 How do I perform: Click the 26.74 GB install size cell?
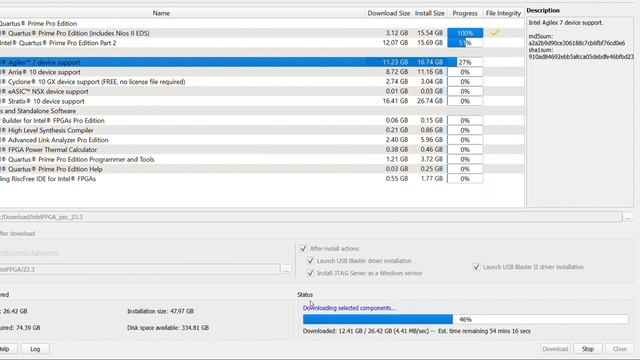pyautogui.click(x=430, y=101)
